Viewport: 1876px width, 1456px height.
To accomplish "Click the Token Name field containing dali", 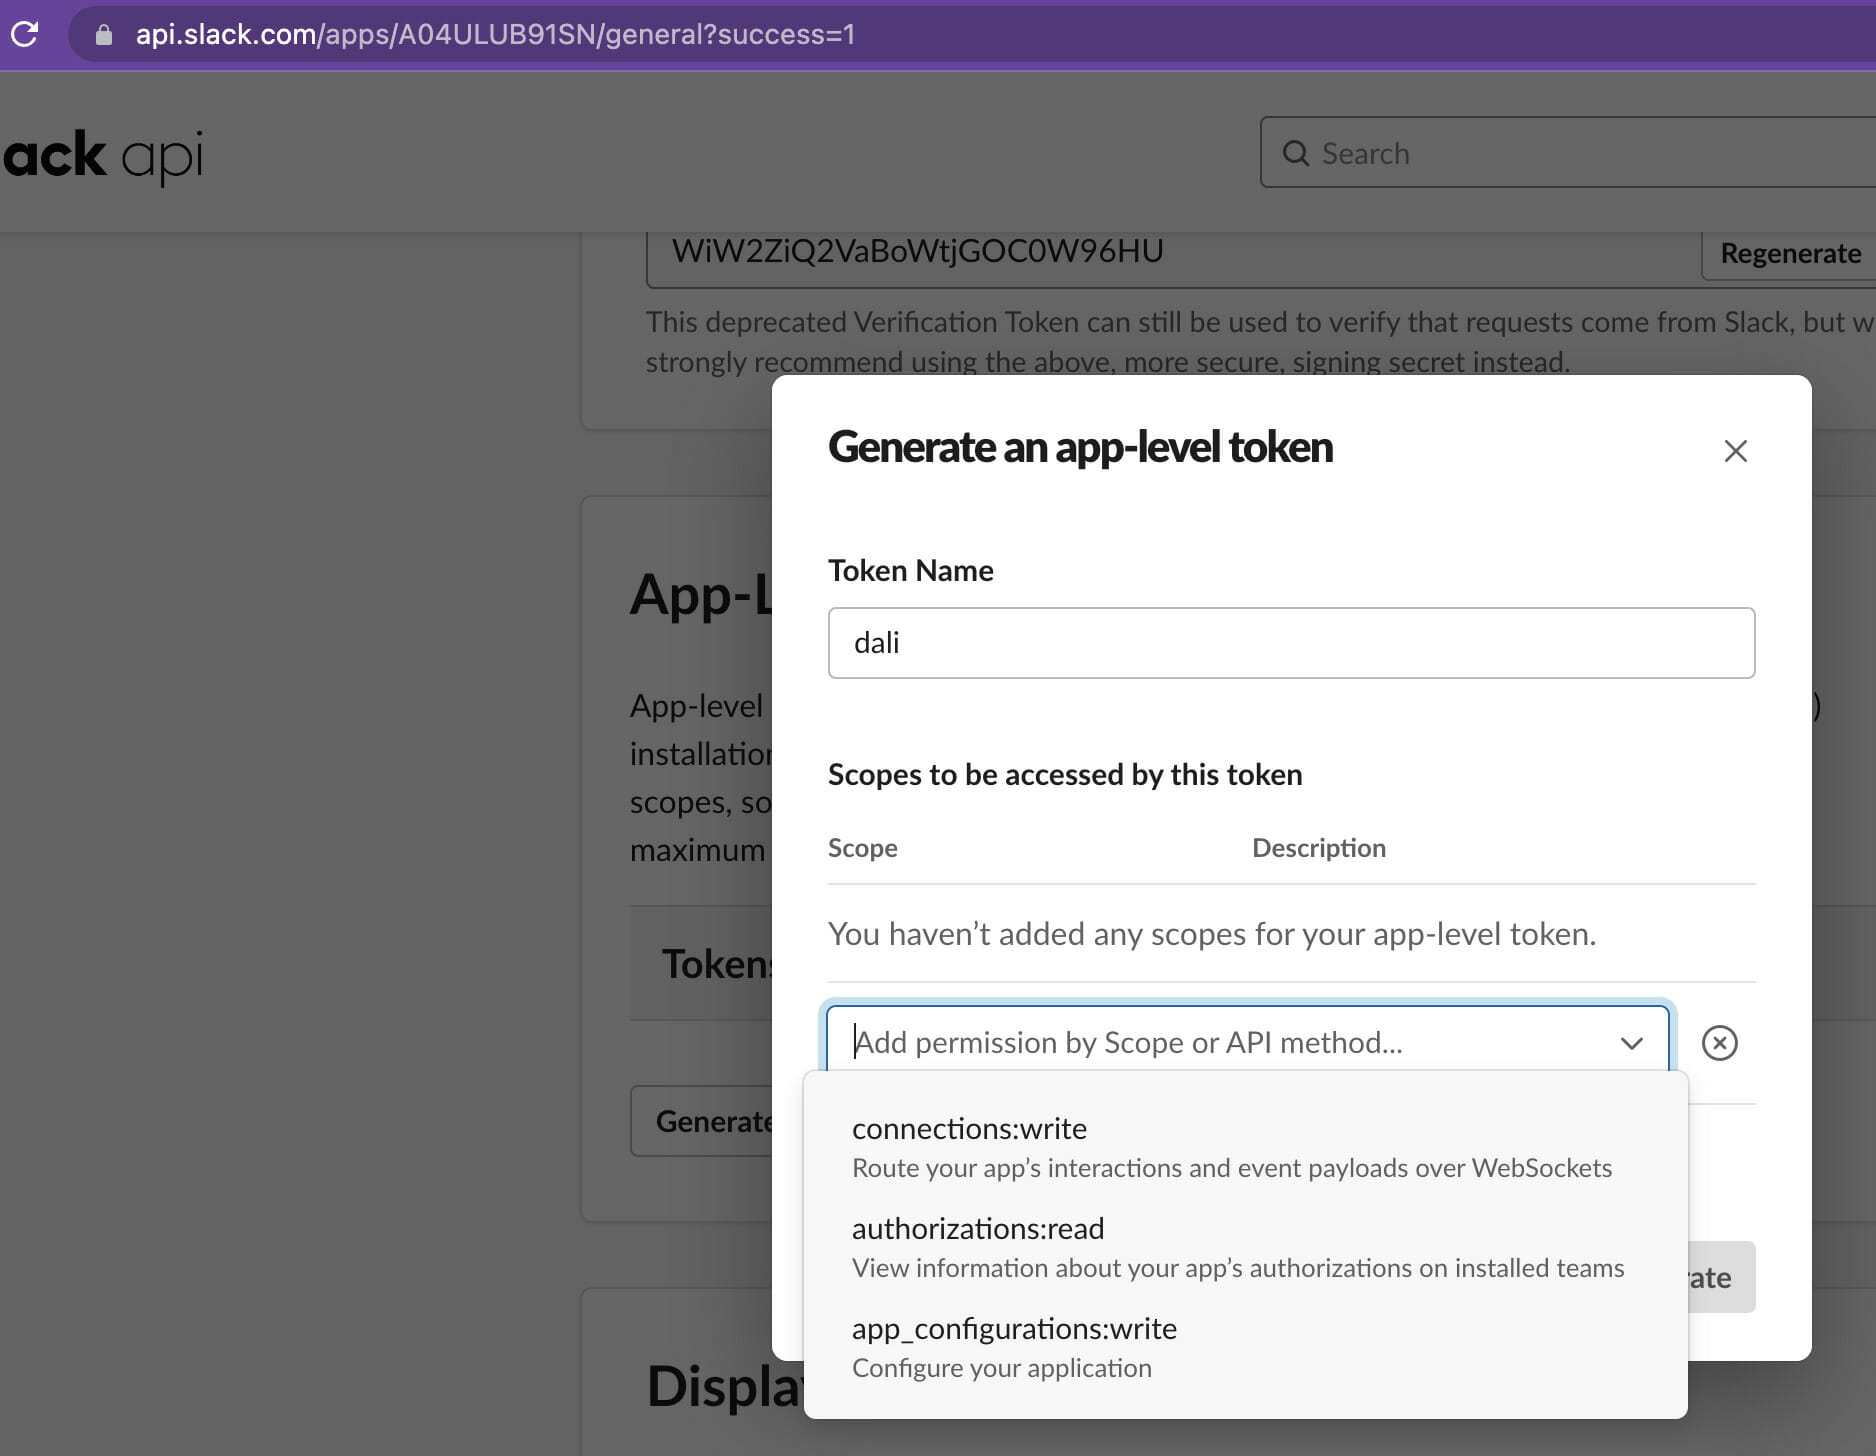I will point(1291,643).
